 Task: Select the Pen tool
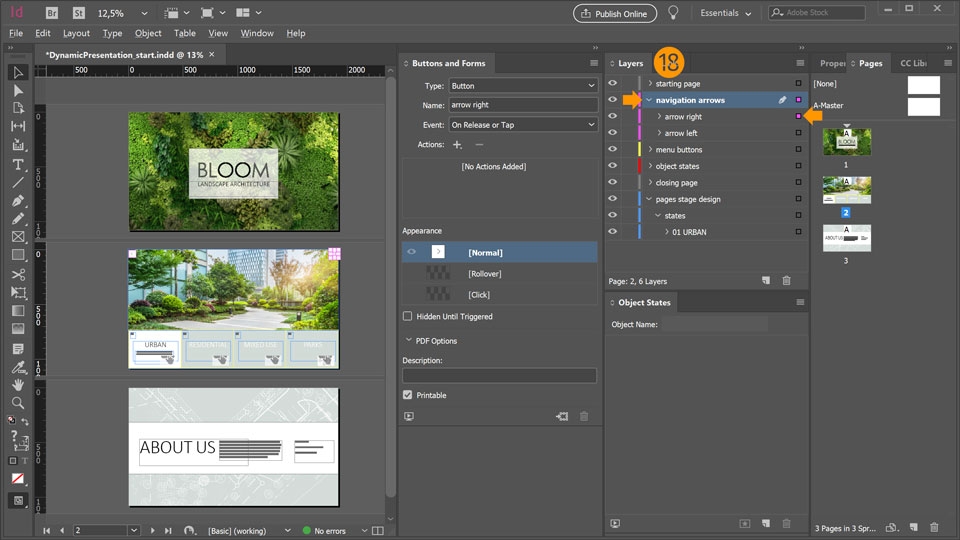tap(18, 200)
